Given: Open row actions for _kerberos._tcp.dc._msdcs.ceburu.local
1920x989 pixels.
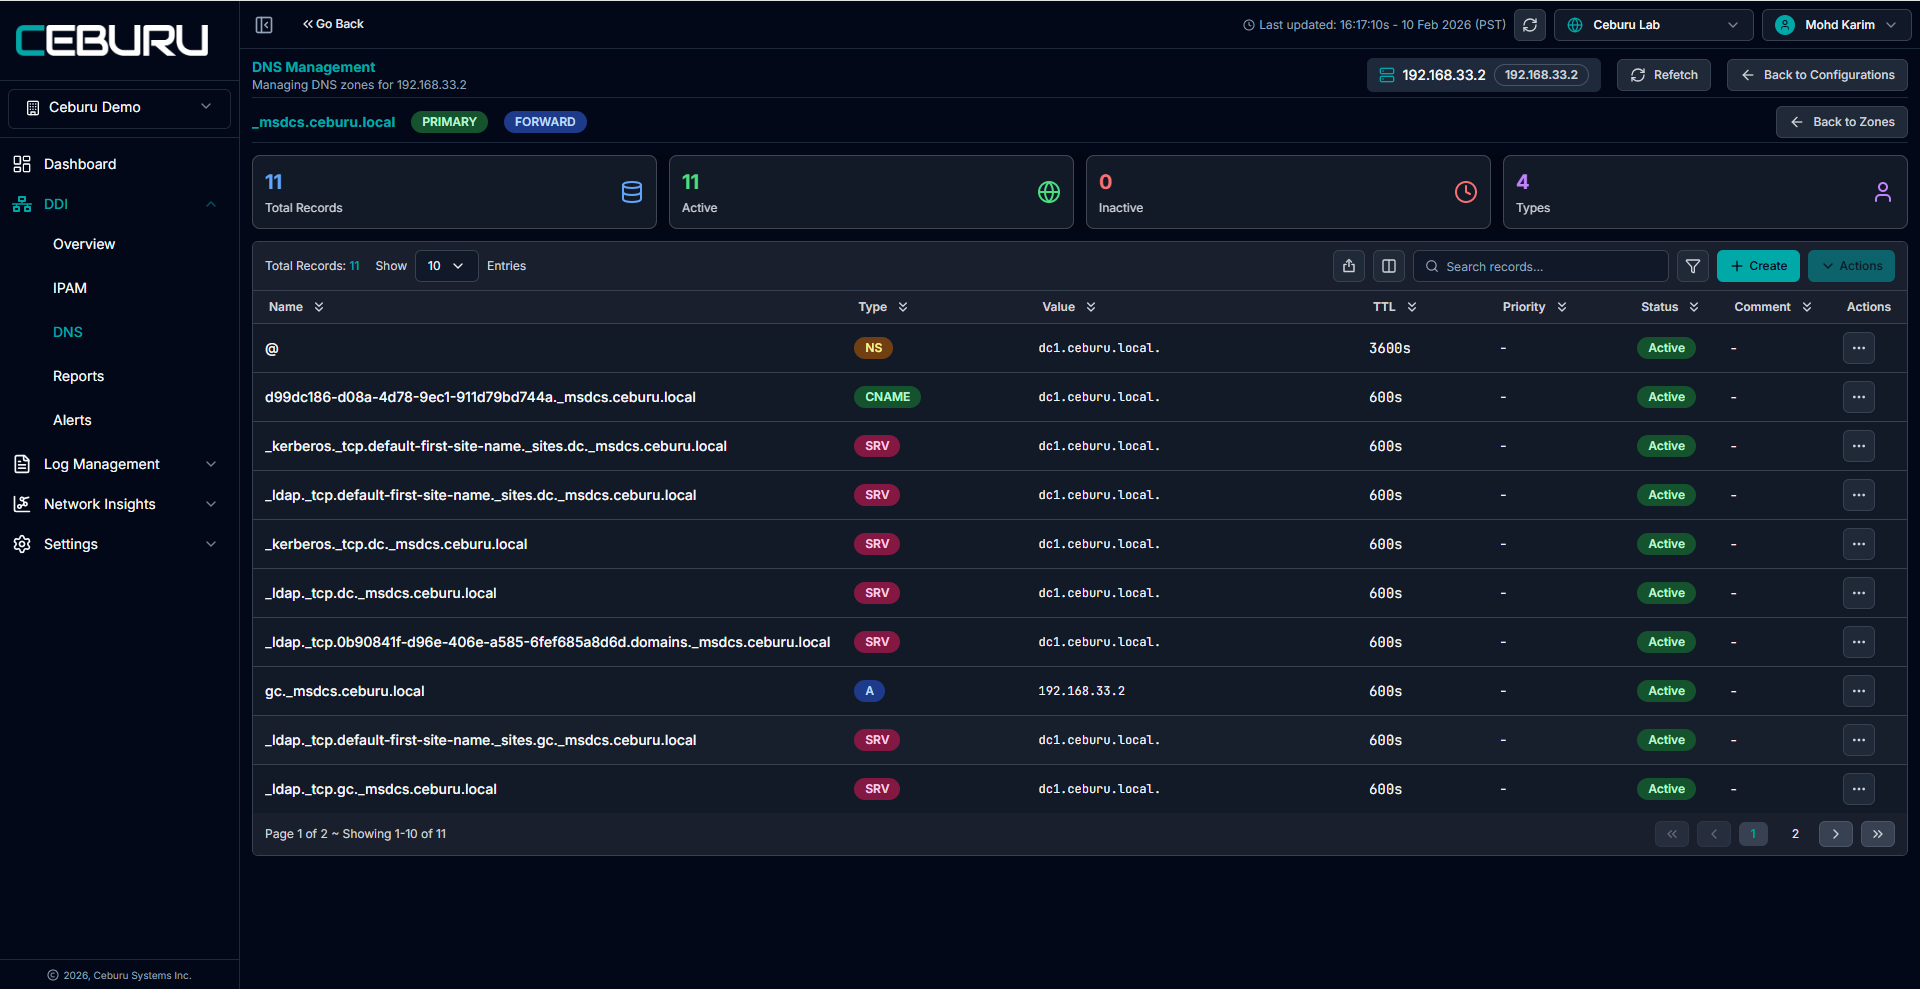Looking at the screenshot, I should [1859, 544].
